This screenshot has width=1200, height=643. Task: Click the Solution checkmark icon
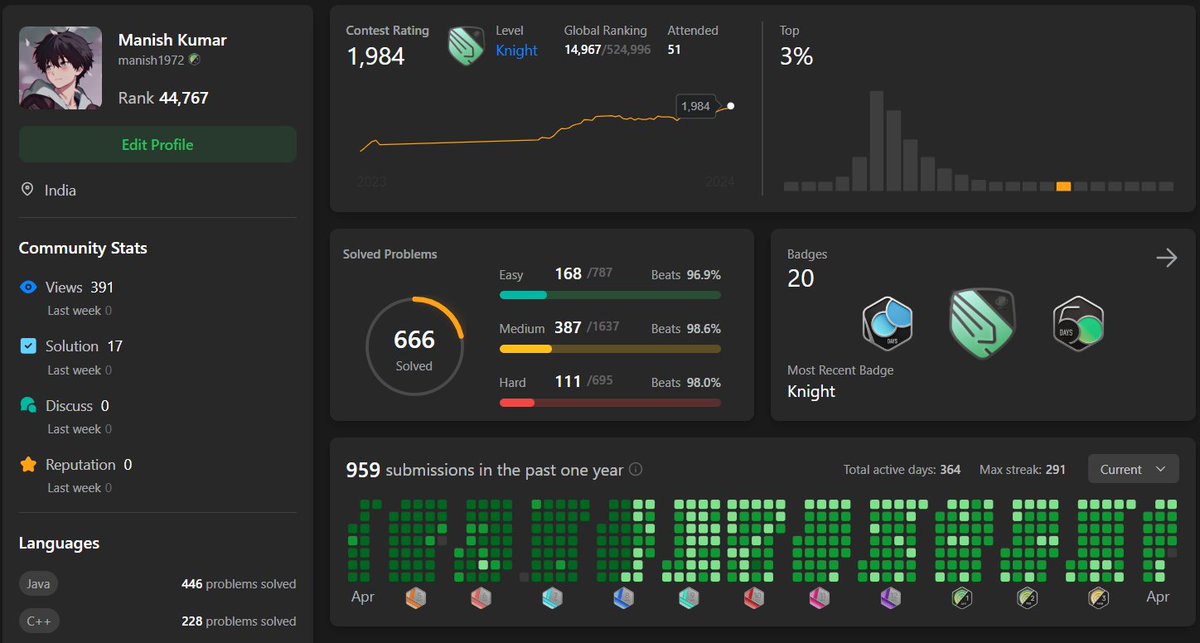click(28, 346)
